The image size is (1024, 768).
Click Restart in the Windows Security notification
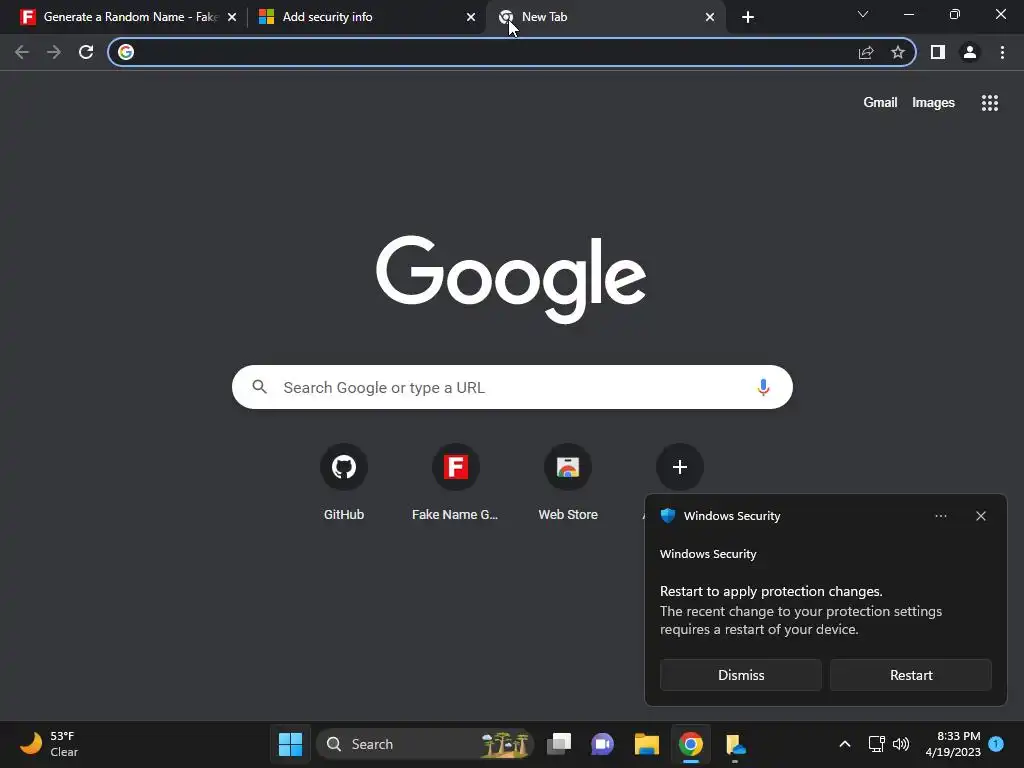point(910,675)
